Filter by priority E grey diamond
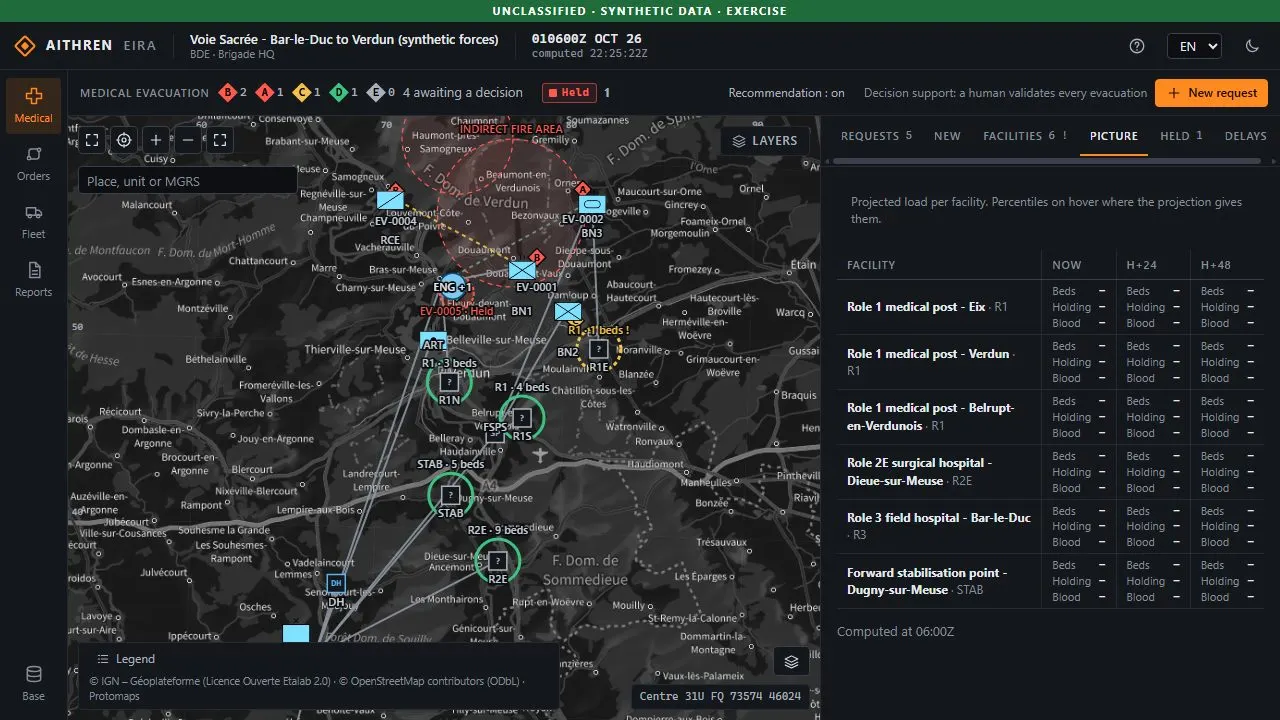Viewport: 1280px width, 720px height. pos(381,93)
